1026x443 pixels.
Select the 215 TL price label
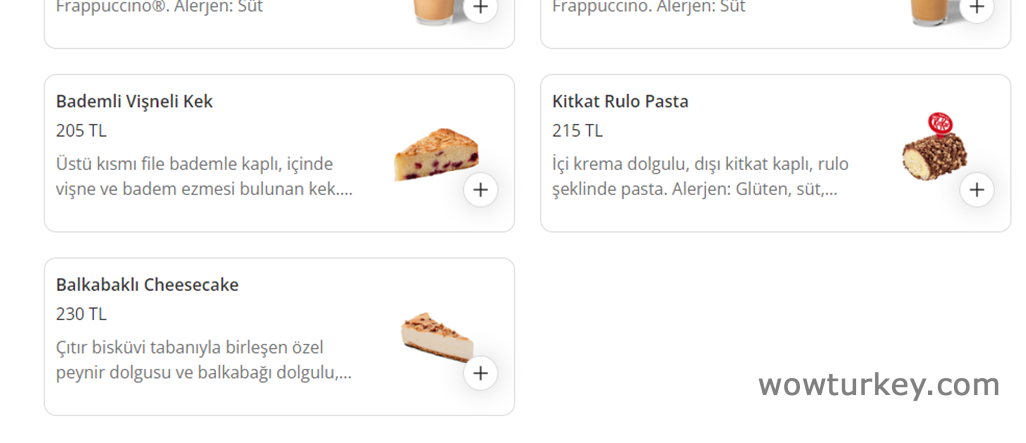(x=577, y=131)
